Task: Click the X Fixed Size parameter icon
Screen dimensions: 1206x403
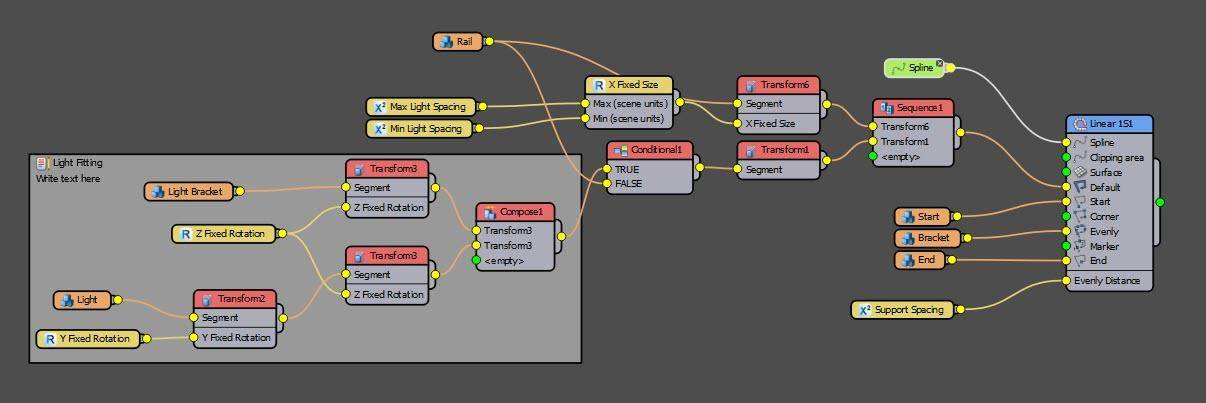Action: pos(598,86)
